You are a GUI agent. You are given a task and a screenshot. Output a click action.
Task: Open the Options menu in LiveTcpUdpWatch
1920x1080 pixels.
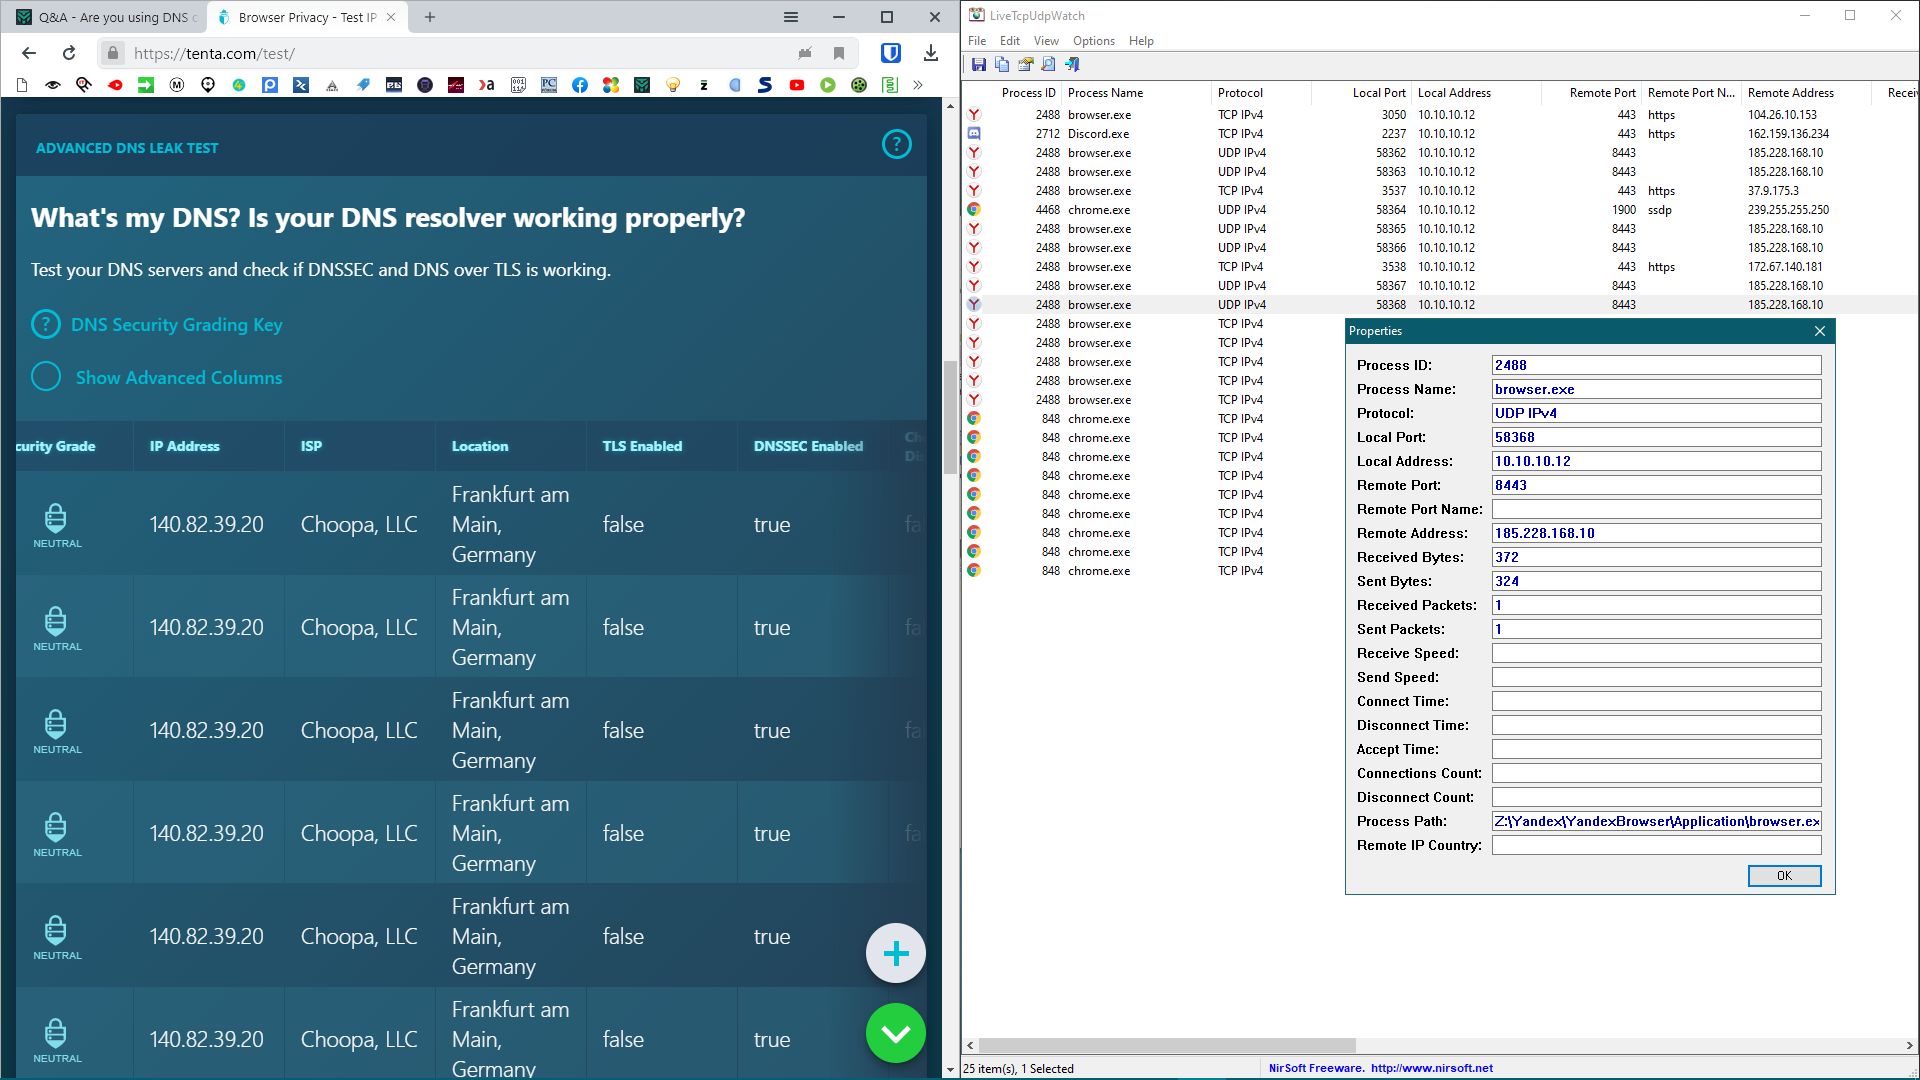[x=1093, y=41]
